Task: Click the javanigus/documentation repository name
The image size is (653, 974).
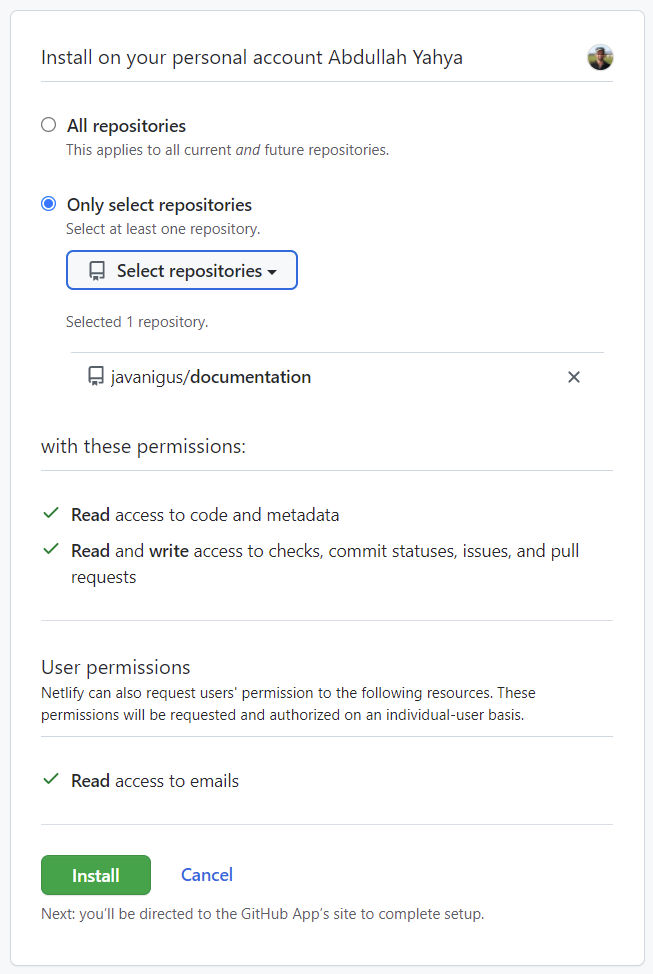Action: click(x=211, y=377)
